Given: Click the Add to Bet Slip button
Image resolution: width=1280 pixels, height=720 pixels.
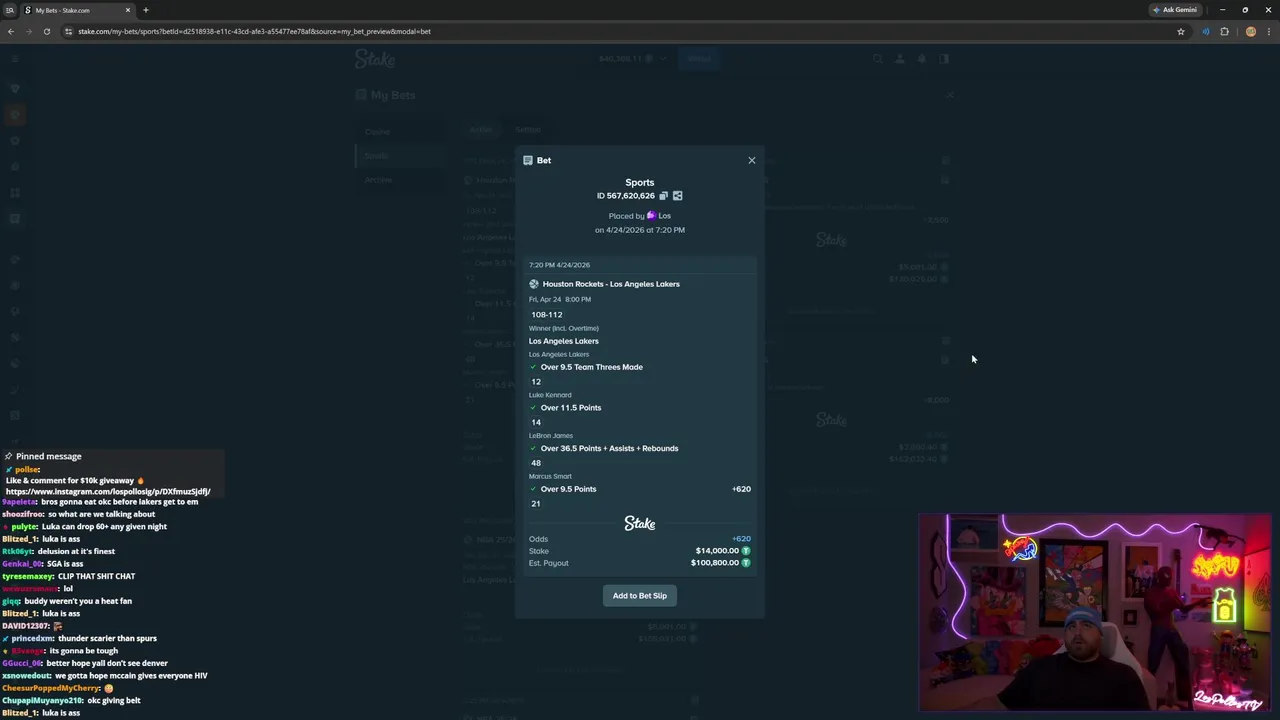Looking at the screenshot, I should coord(640,595).
